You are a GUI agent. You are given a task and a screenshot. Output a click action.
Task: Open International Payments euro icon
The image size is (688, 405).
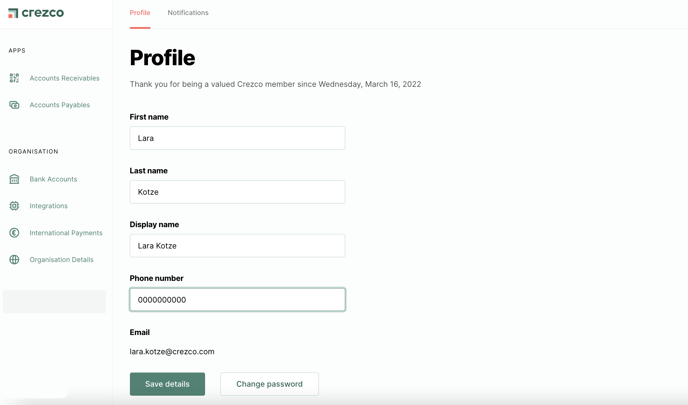pyautogui.click(x=14, y=233)
